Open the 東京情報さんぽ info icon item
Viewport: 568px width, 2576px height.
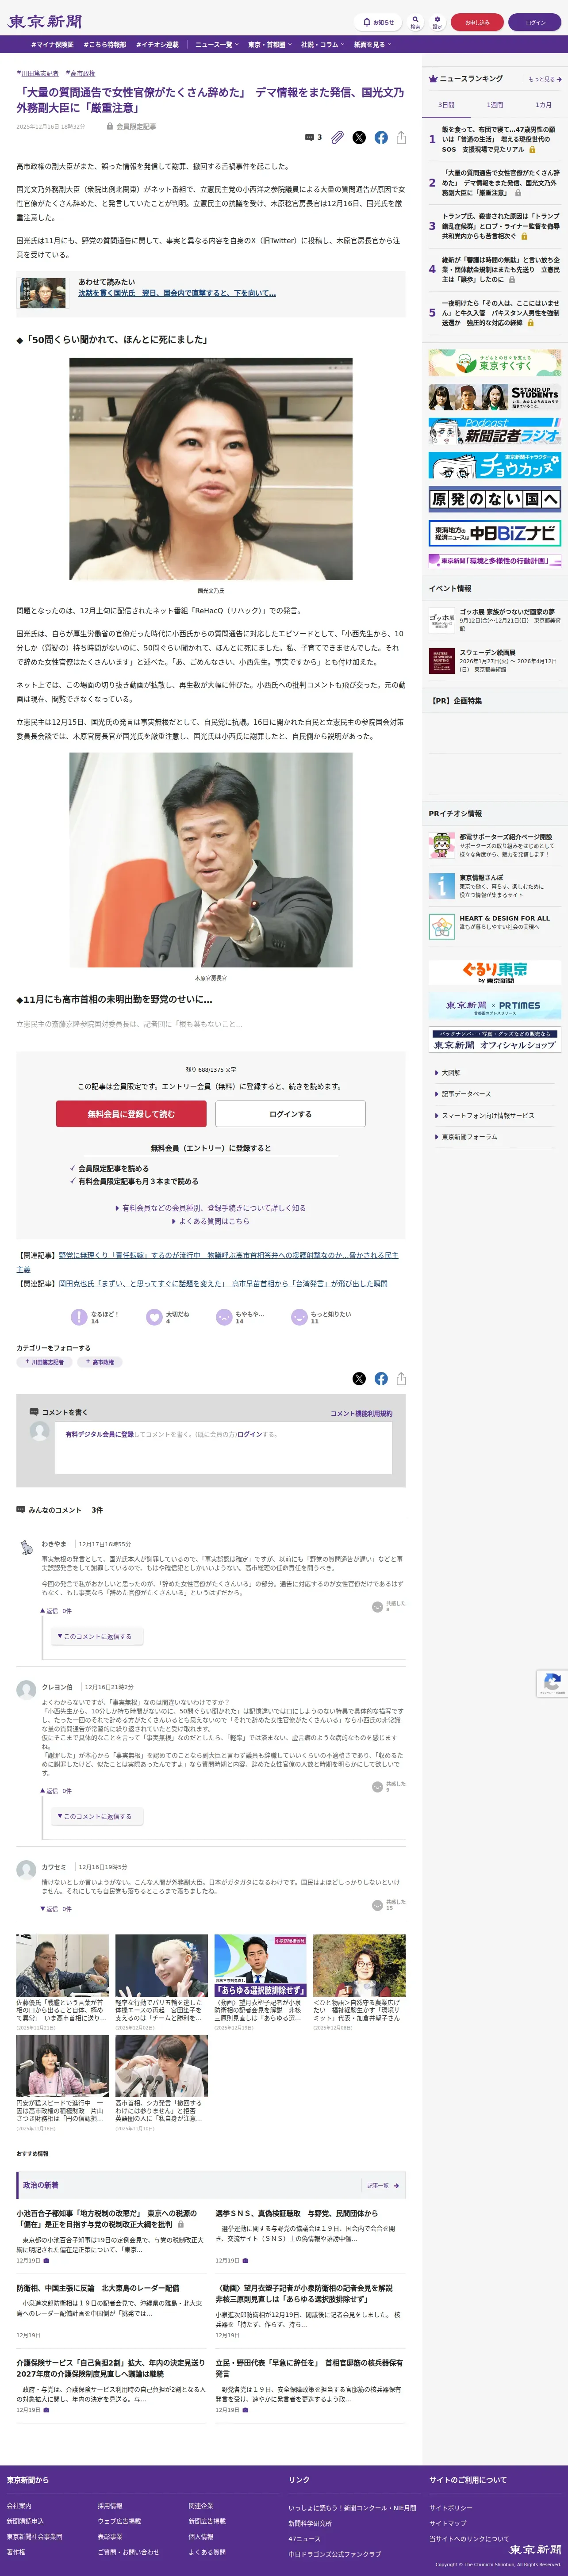[442, 885]
